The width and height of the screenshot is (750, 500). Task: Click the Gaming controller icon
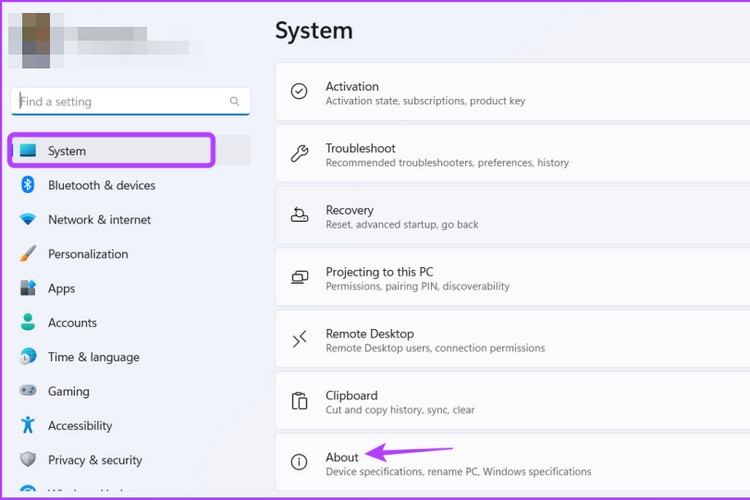[28, 390]
